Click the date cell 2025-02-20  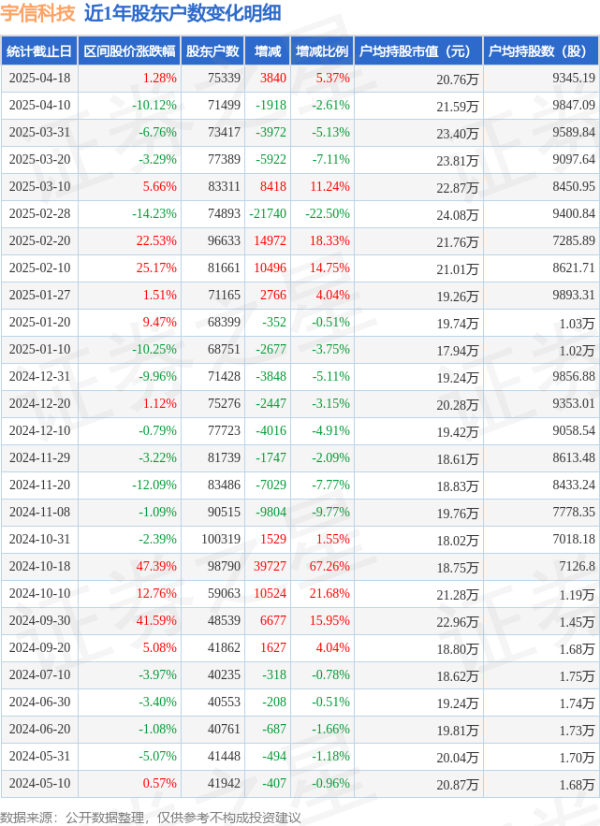pos(40,241)
